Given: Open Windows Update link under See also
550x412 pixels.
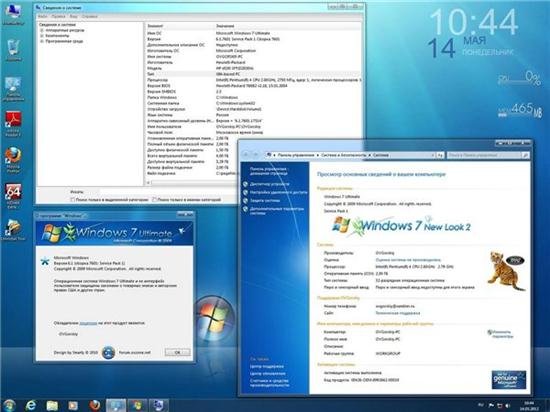Looking at the screenshot, I should point(267,373).
